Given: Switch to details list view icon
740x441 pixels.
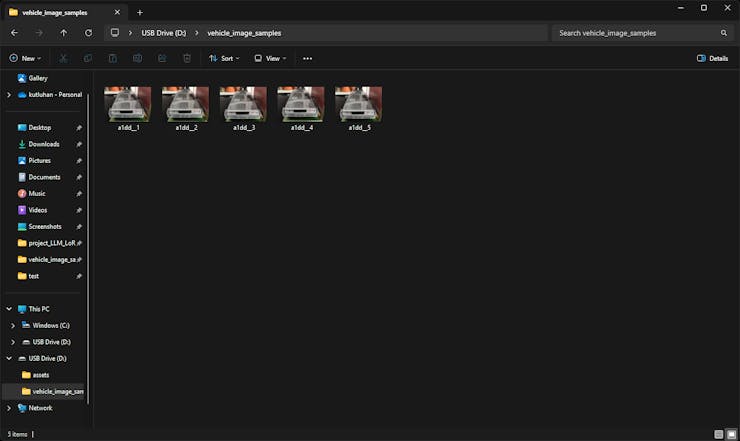Looking at the screenshot, I should tap(718, 434).
